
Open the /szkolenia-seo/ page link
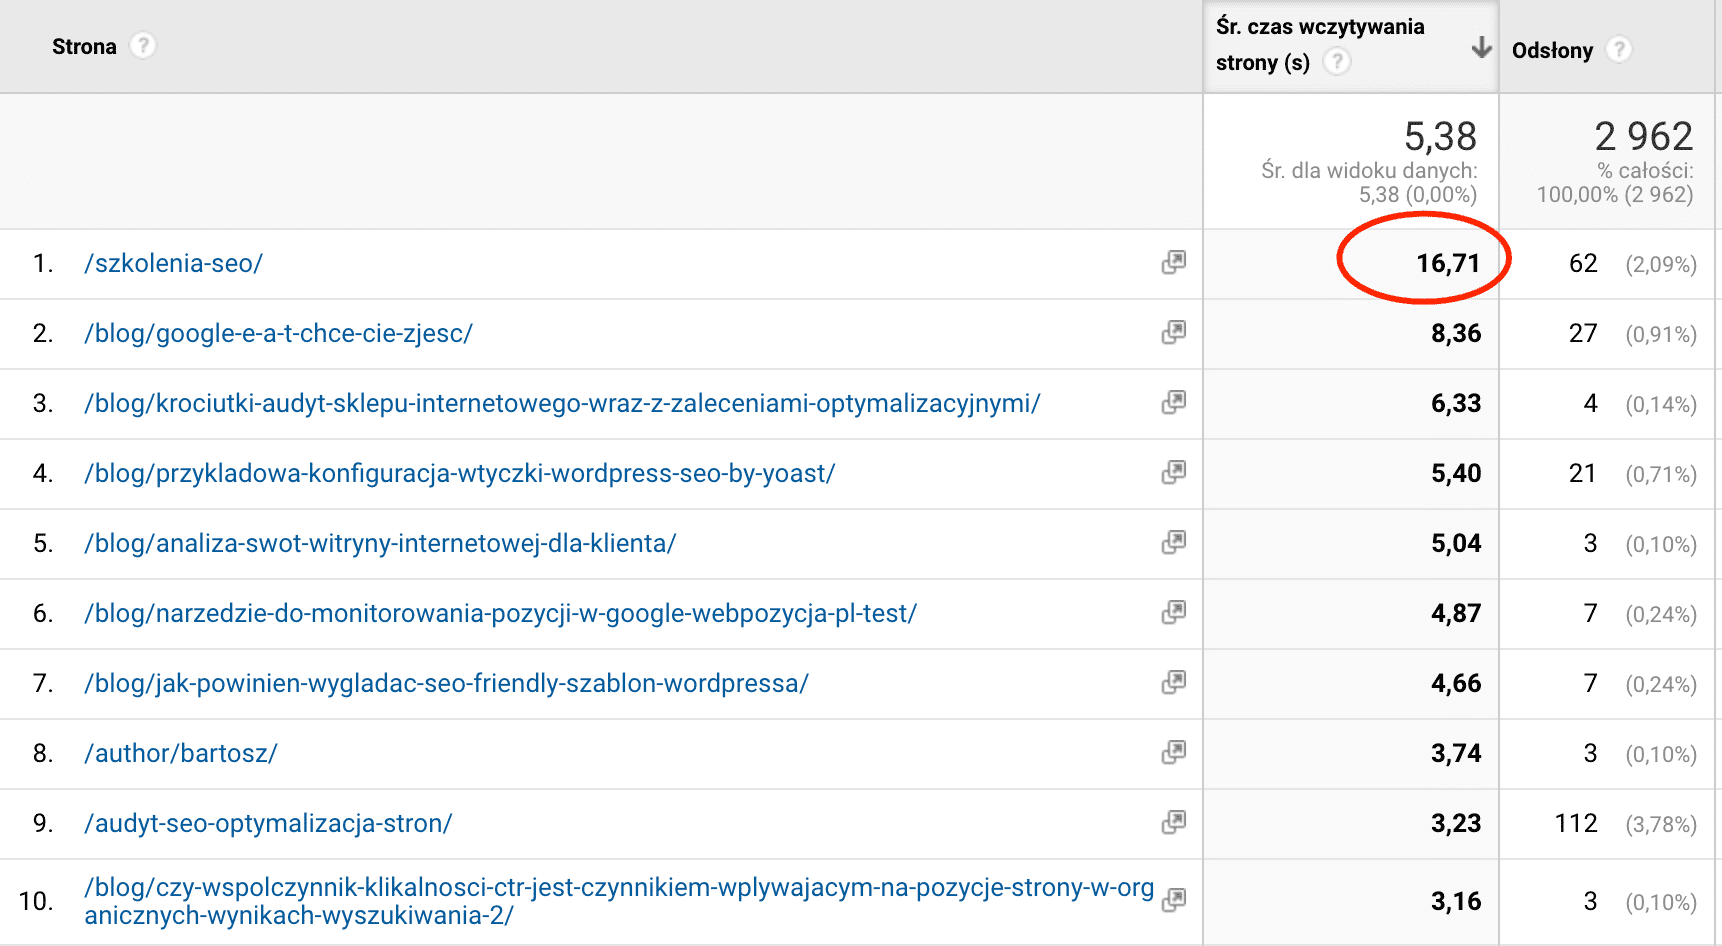(173, 264)
